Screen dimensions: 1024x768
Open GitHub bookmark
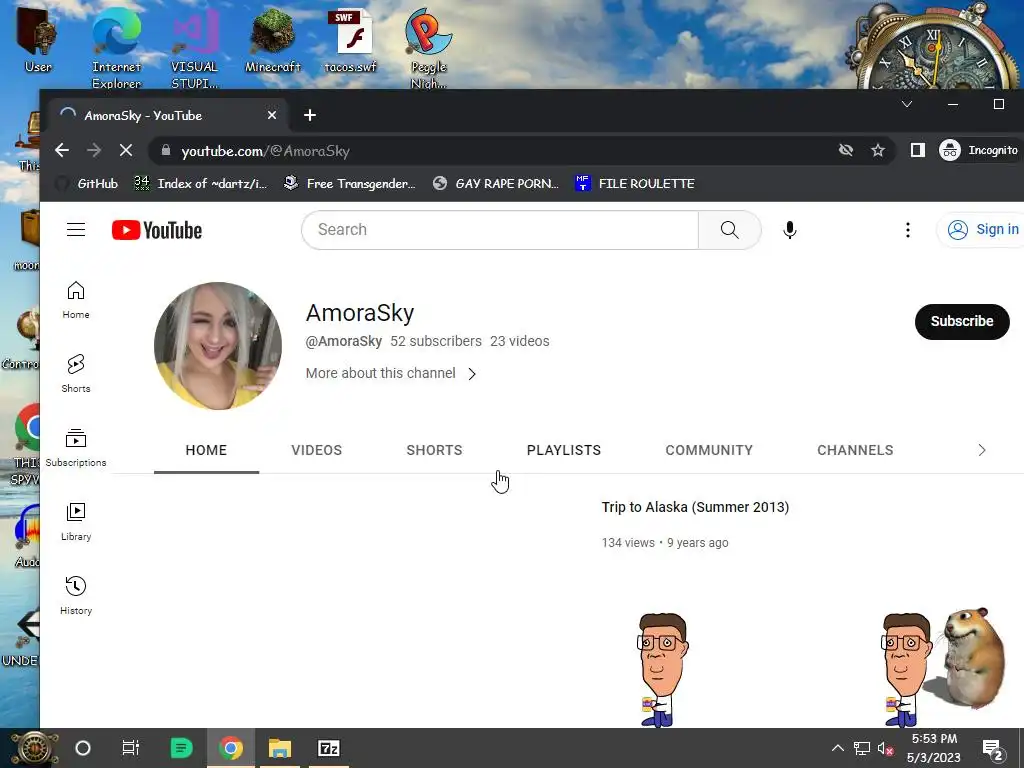coord(88,184)
